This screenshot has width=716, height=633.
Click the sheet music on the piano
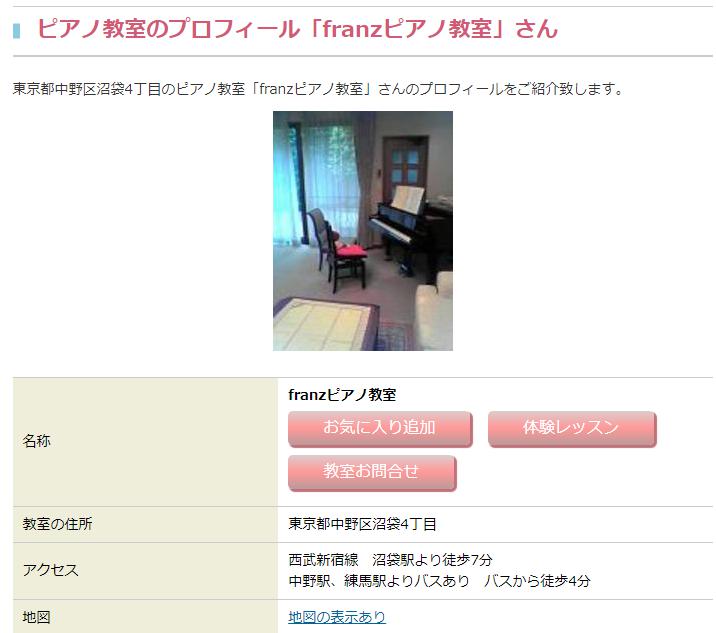pyautogui.click(x=408, y=198)
